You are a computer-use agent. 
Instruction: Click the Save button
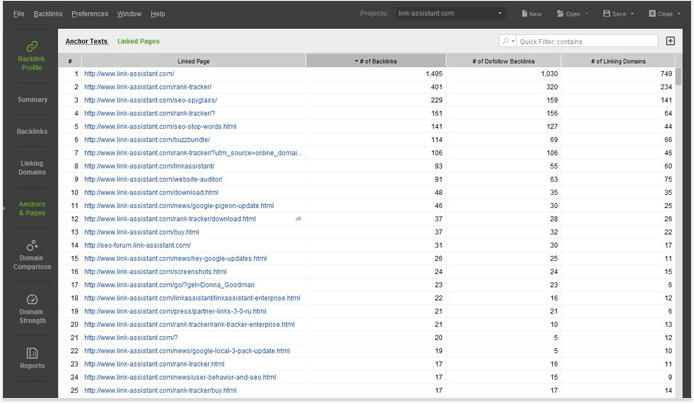[x=614, y=14]
